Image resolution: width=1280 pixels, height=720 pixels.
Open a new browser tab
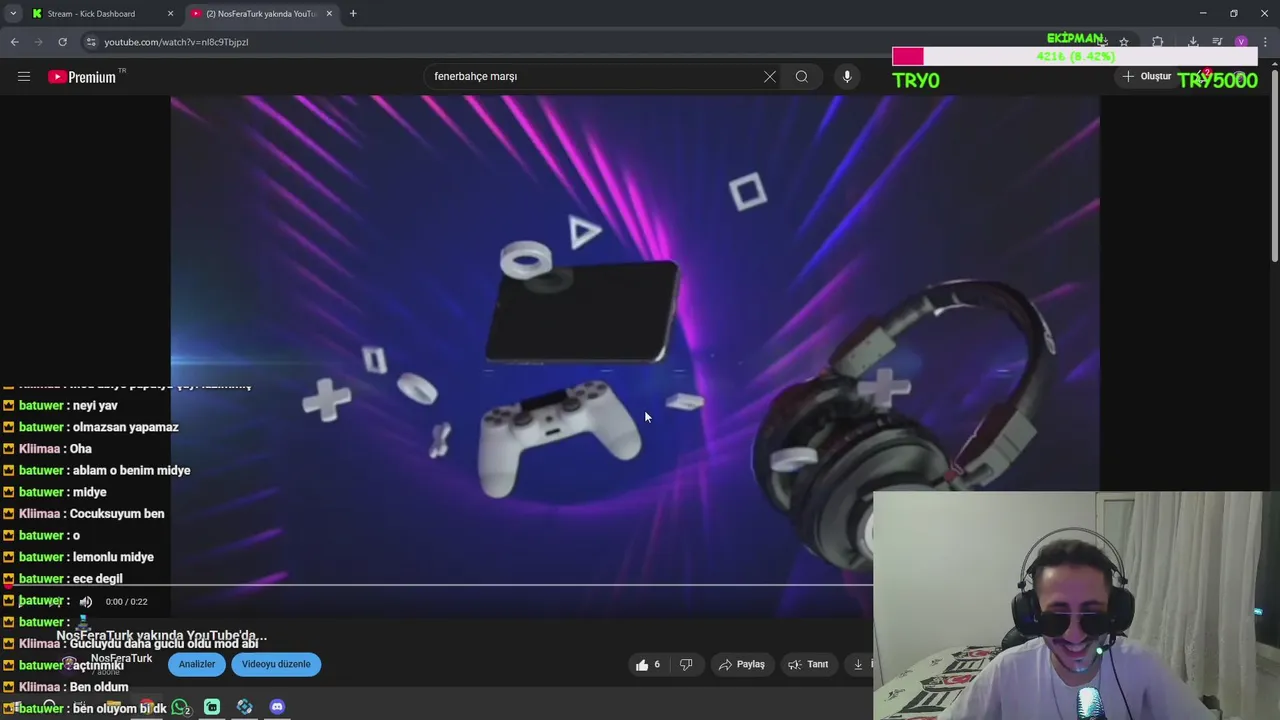[x=353, y=14]
